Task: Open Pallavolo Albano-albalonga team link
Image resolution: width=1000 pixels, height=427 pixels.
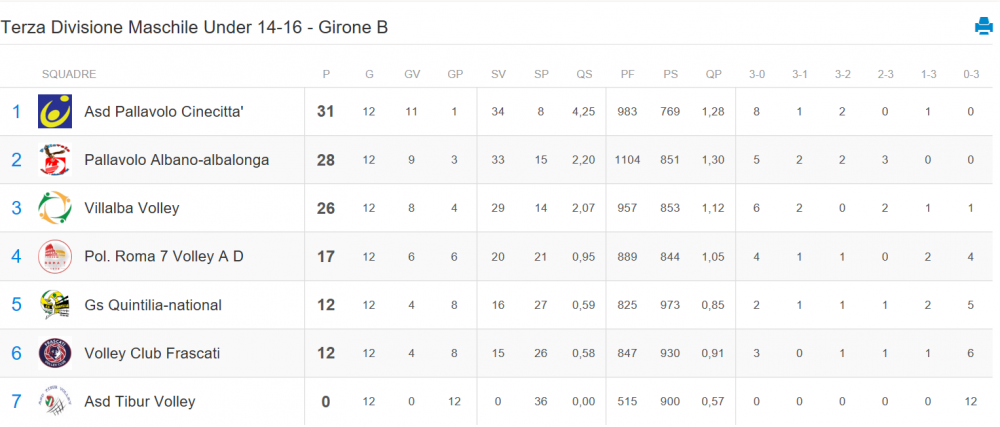Action: [177, 160]
